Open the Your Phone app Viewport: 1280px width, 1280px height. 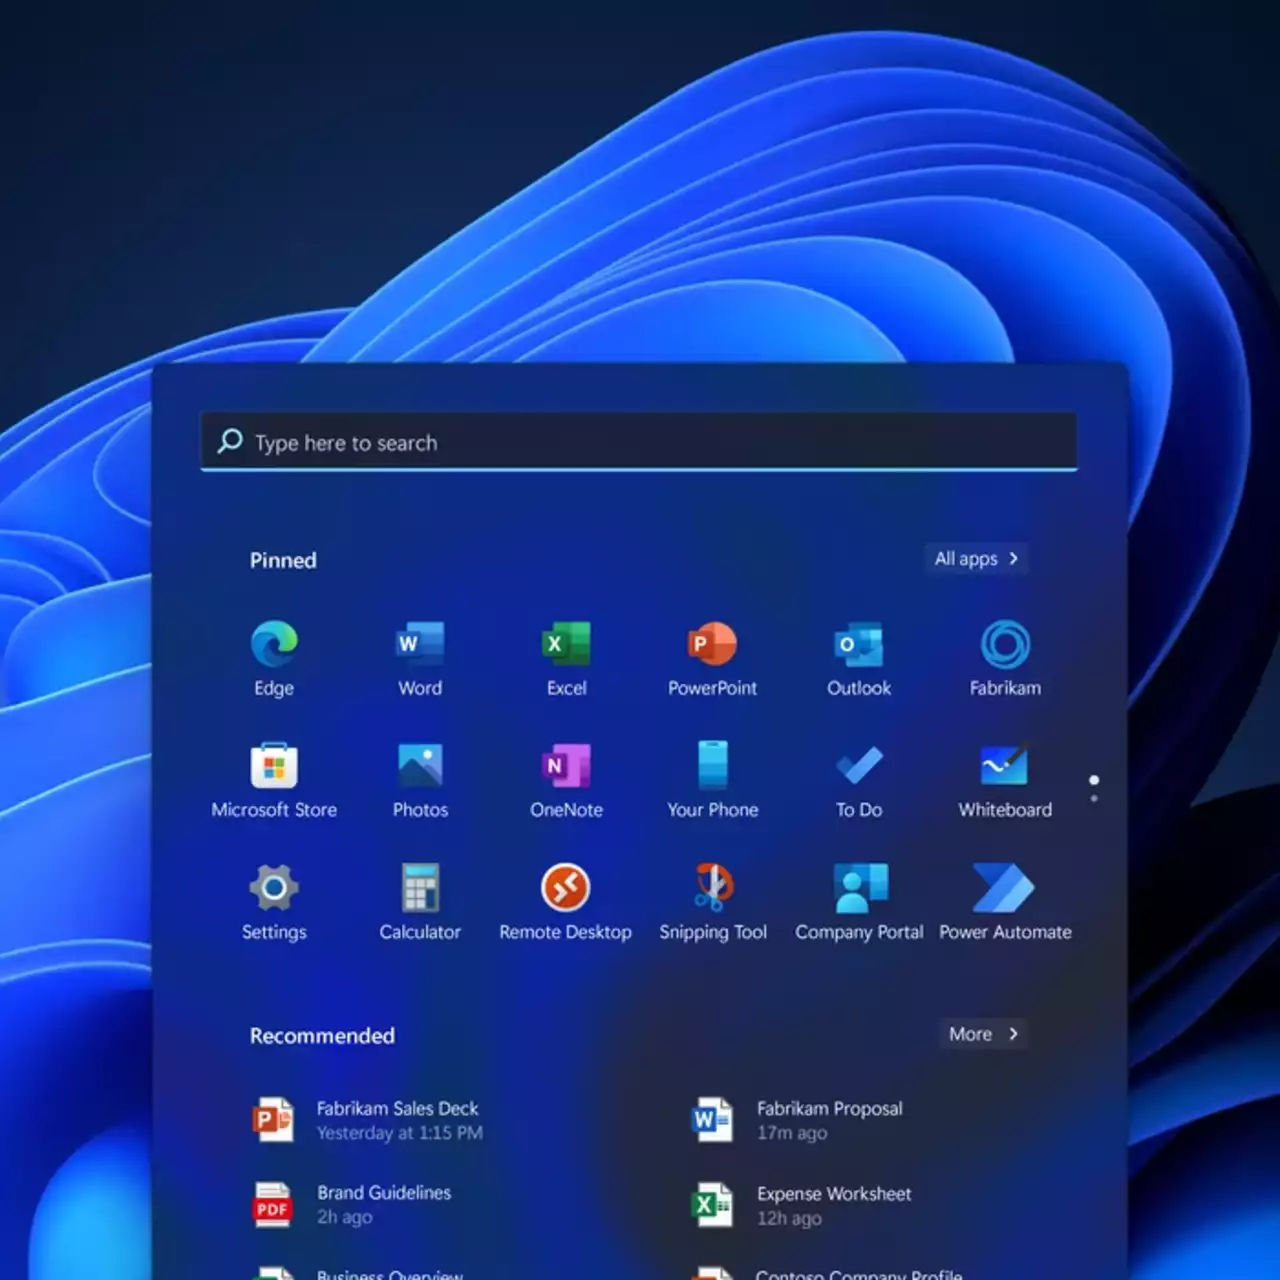pos(712,780)
